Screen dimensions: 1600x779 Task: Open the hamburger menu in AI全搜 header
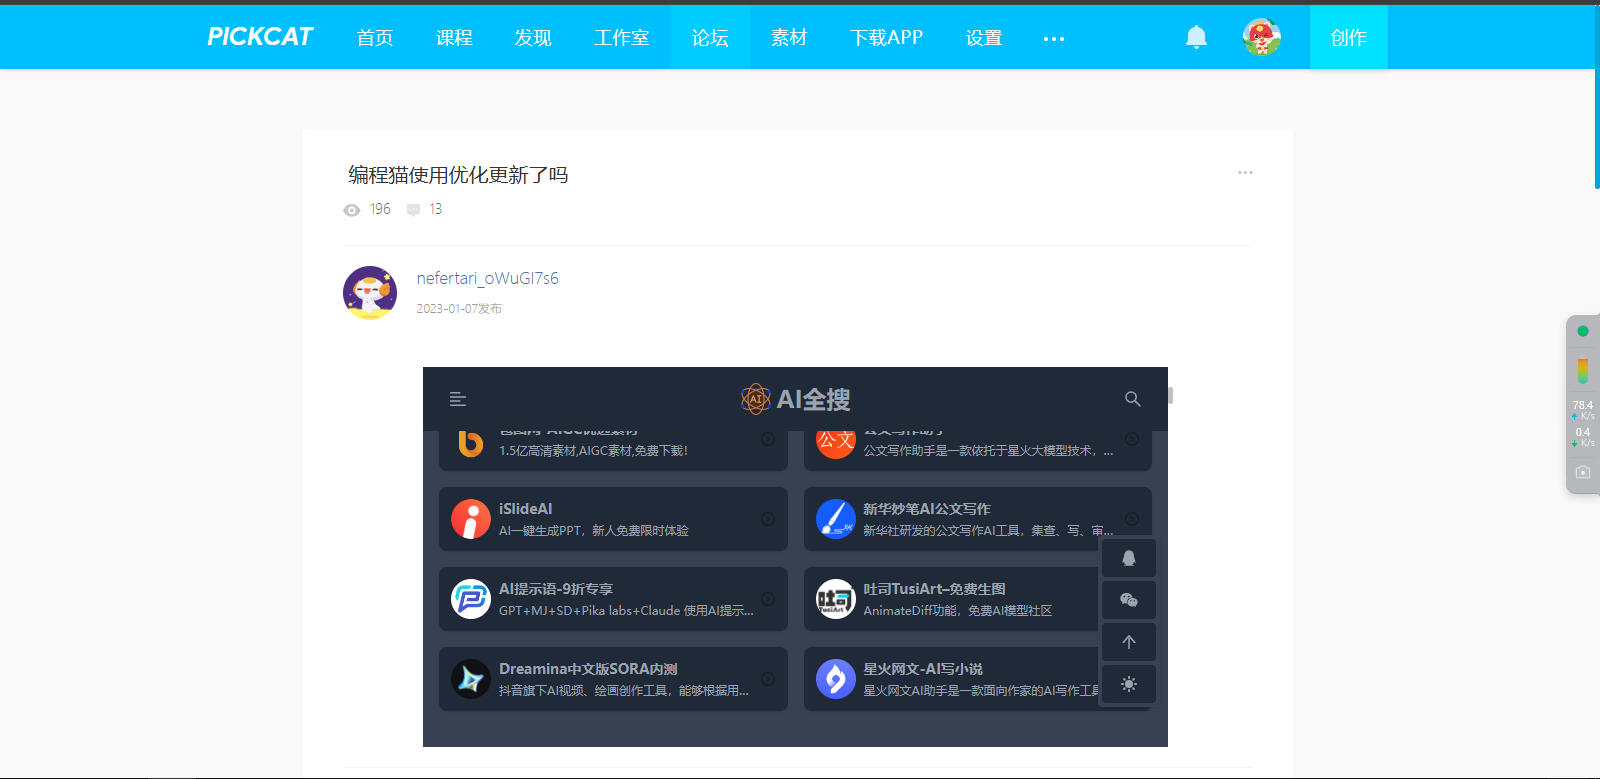tap(458, 399)
